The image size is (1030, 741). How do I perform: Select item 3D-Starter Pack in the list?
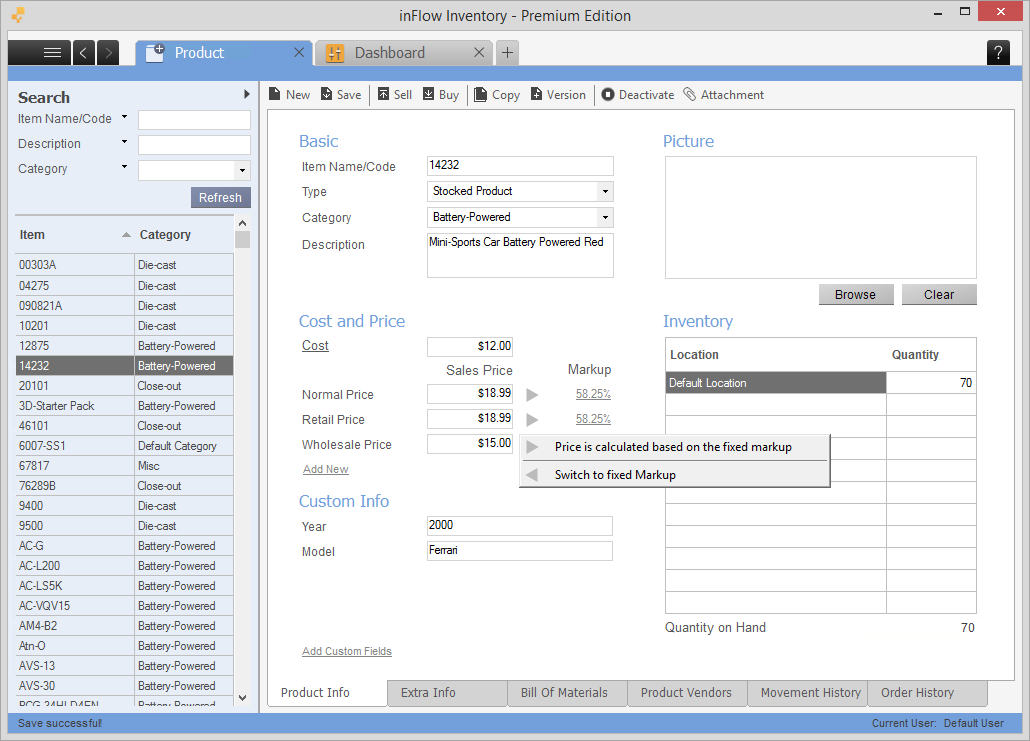coord(124,406)
